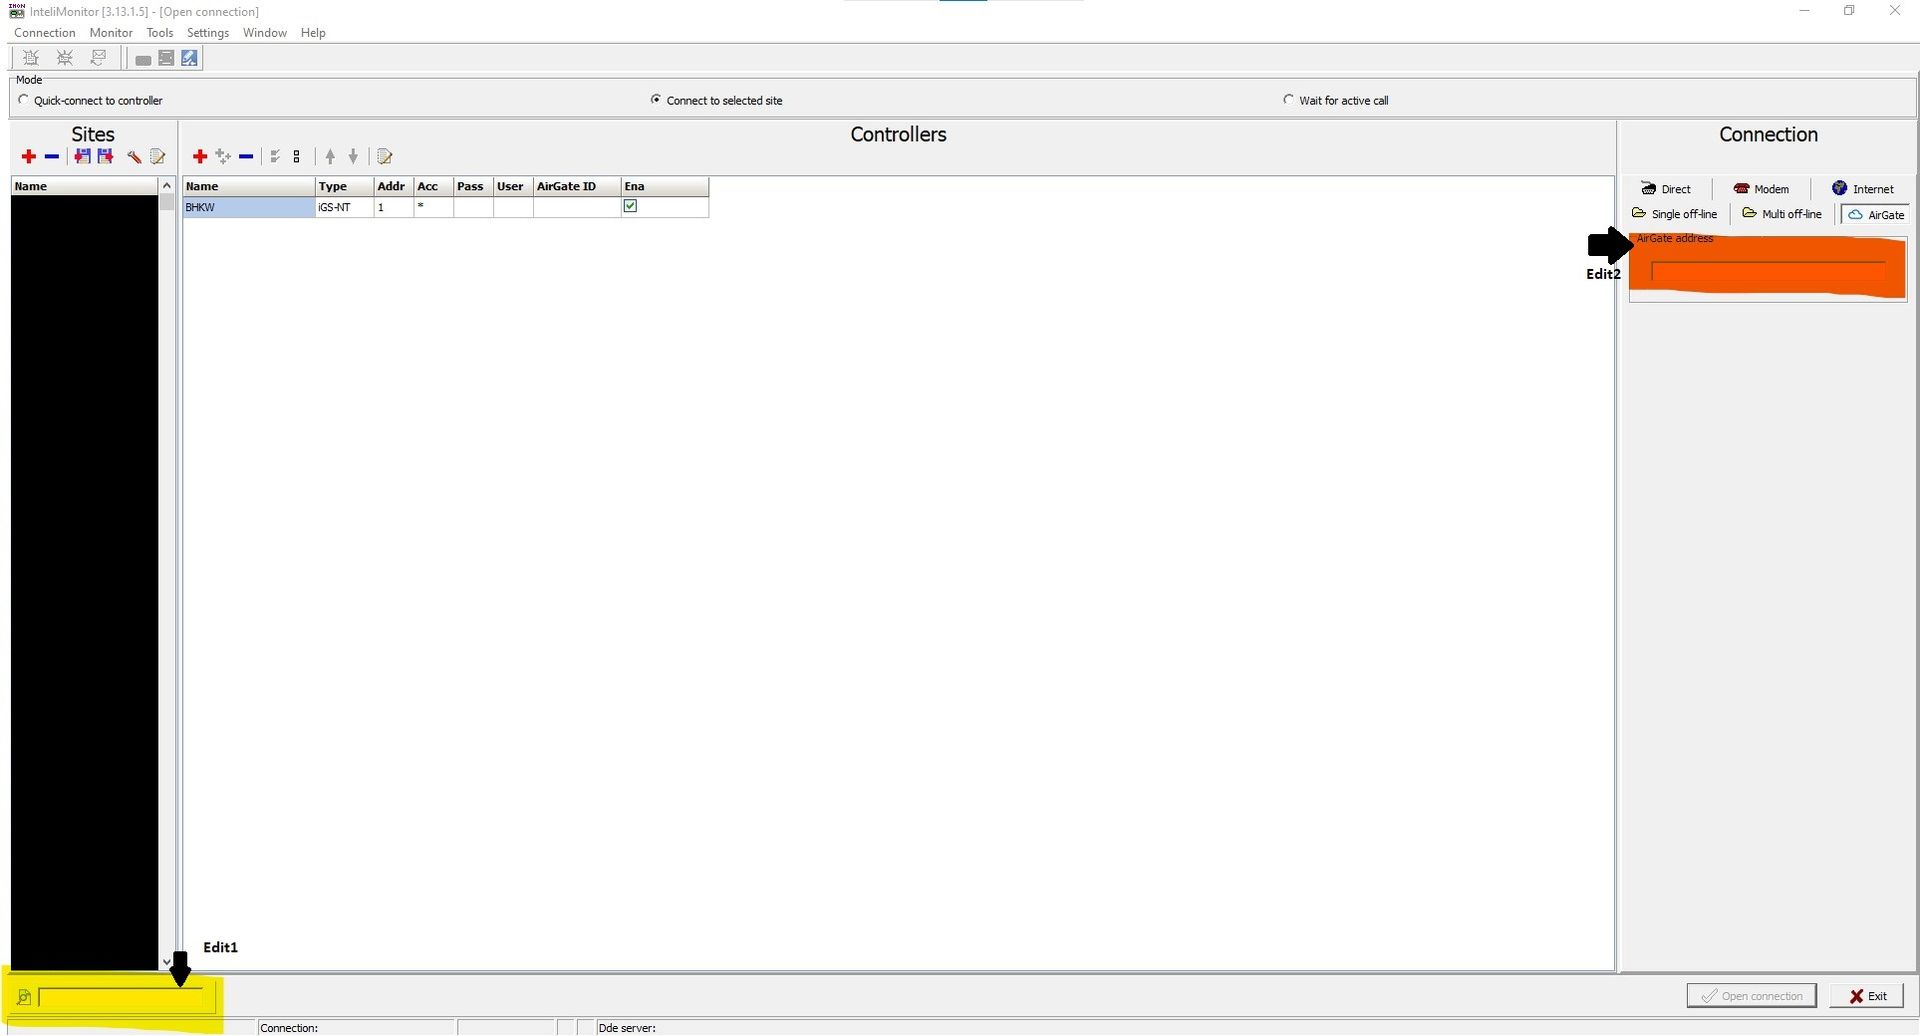Open the Connection menu
Viewport: 1920px width, 1036px height.
[x=44, y=33]
